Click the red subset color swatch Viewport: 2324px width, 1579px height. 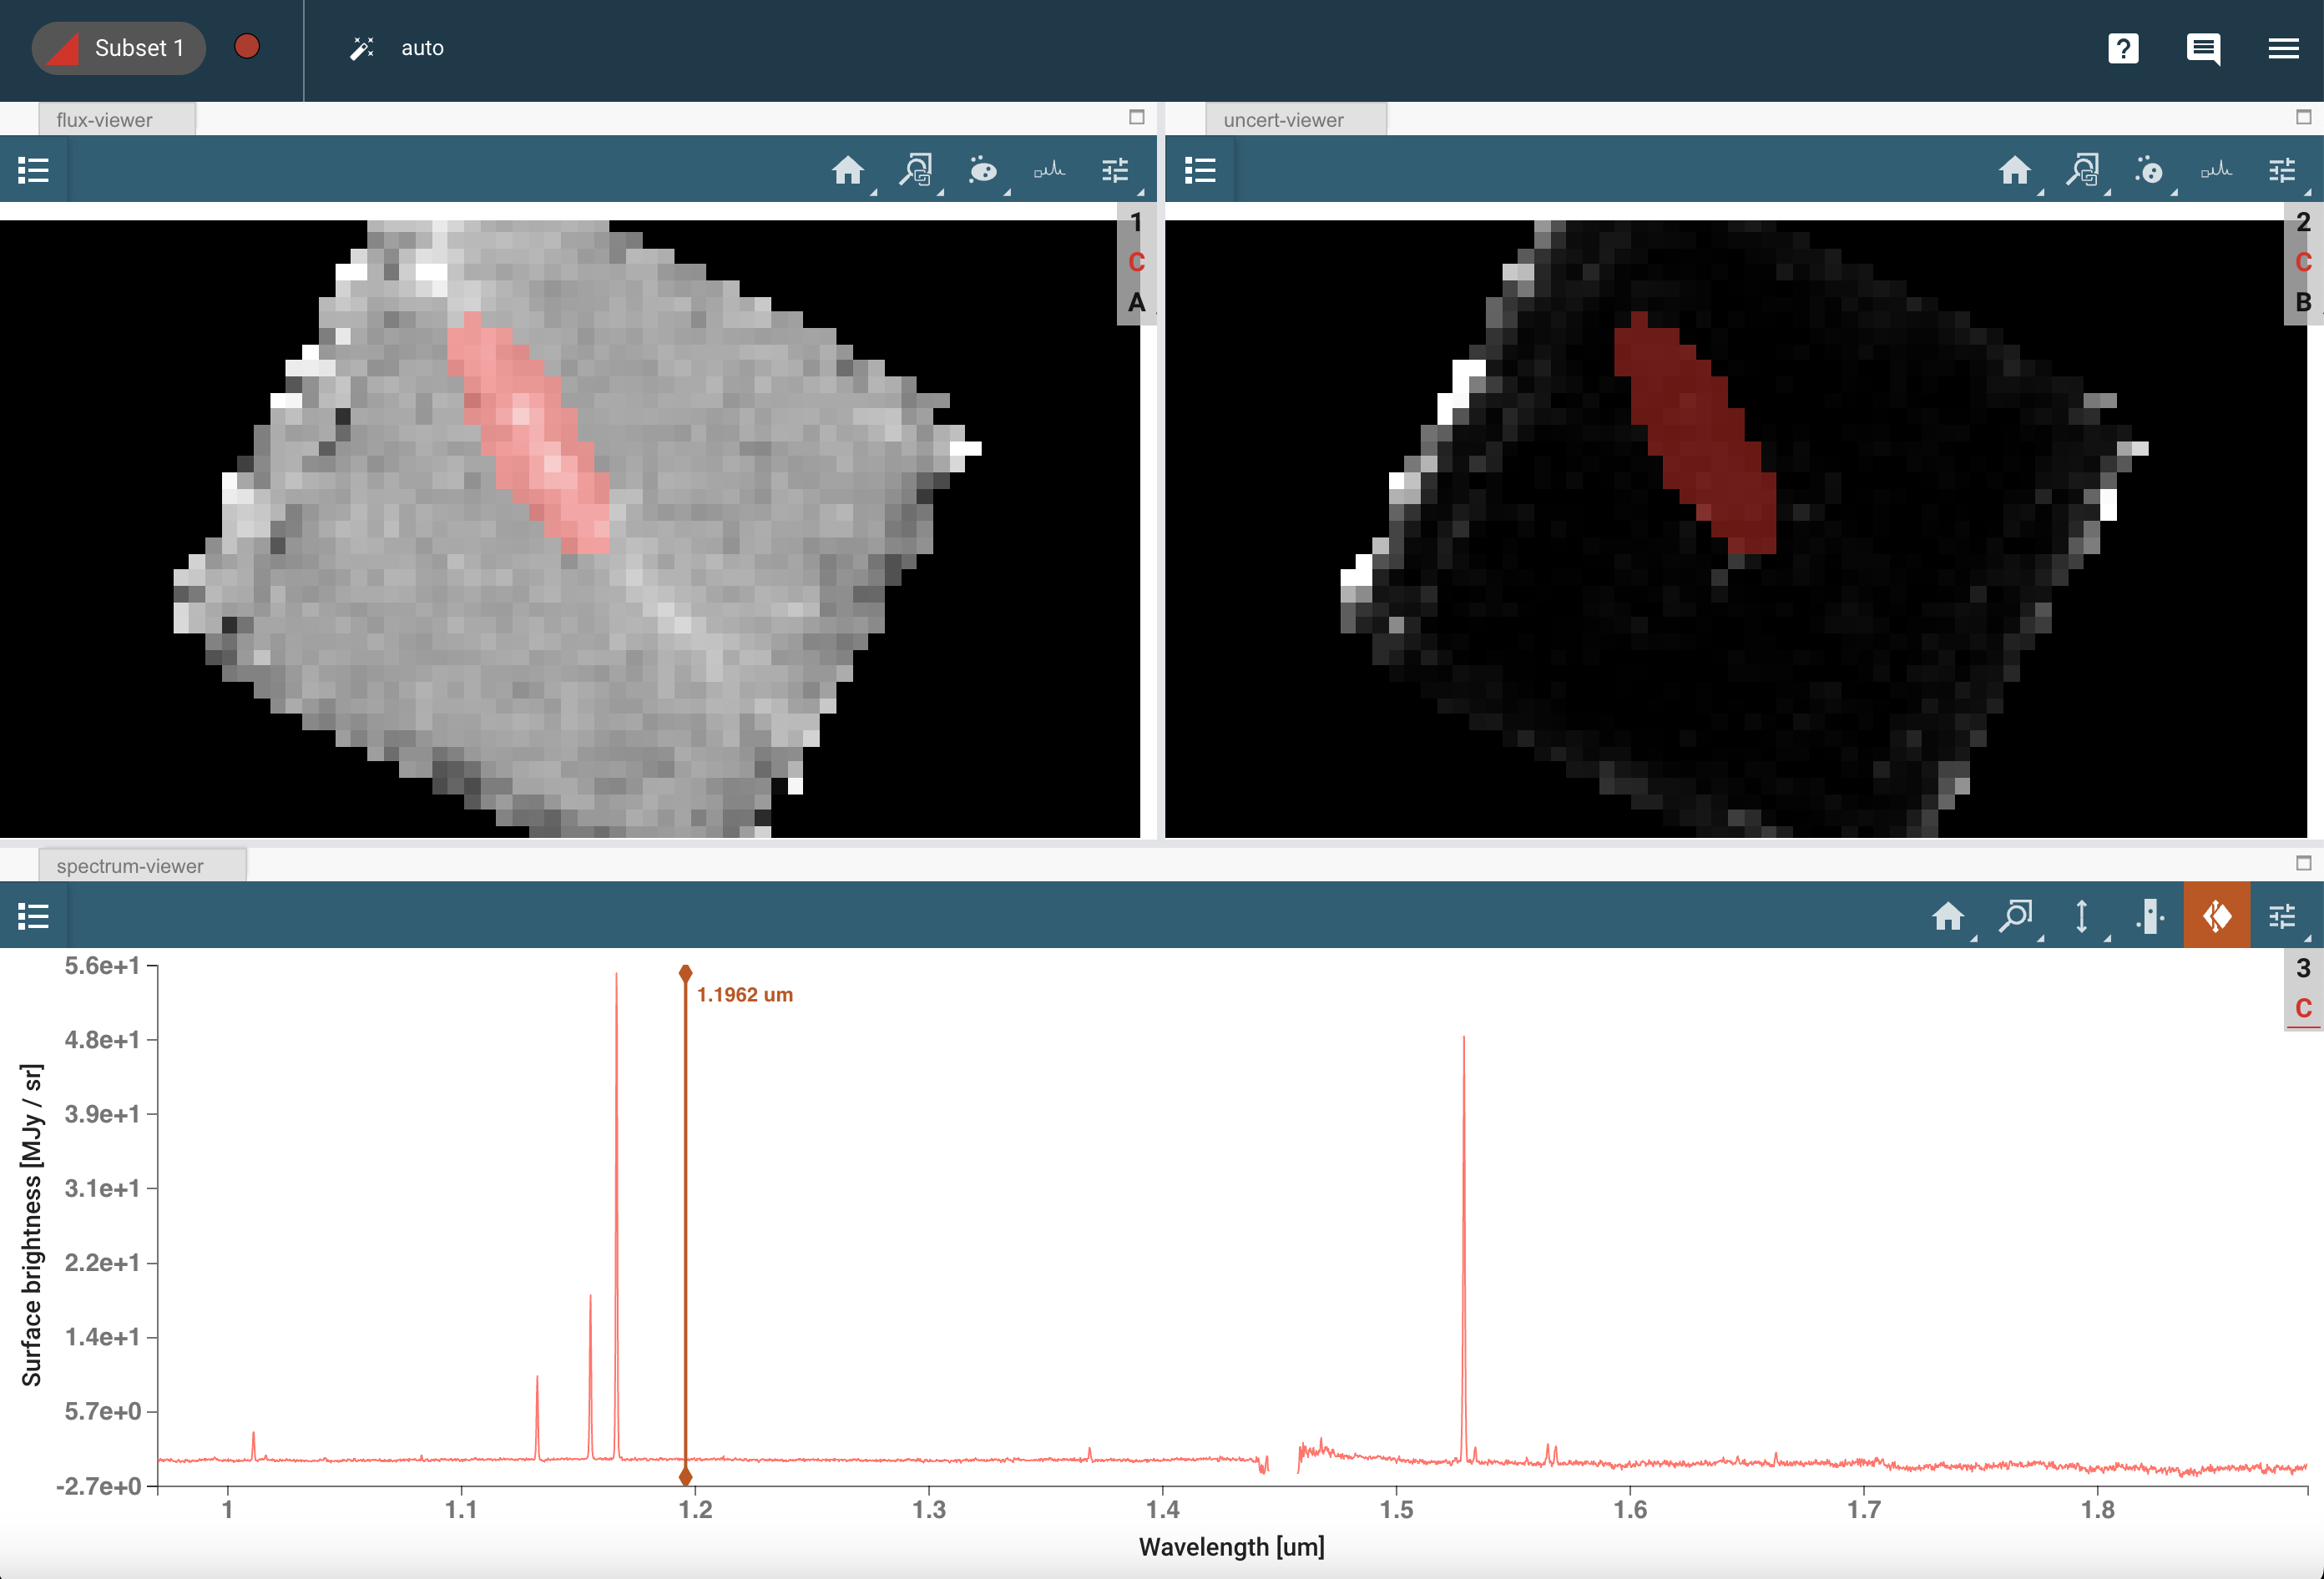(247, 45)
